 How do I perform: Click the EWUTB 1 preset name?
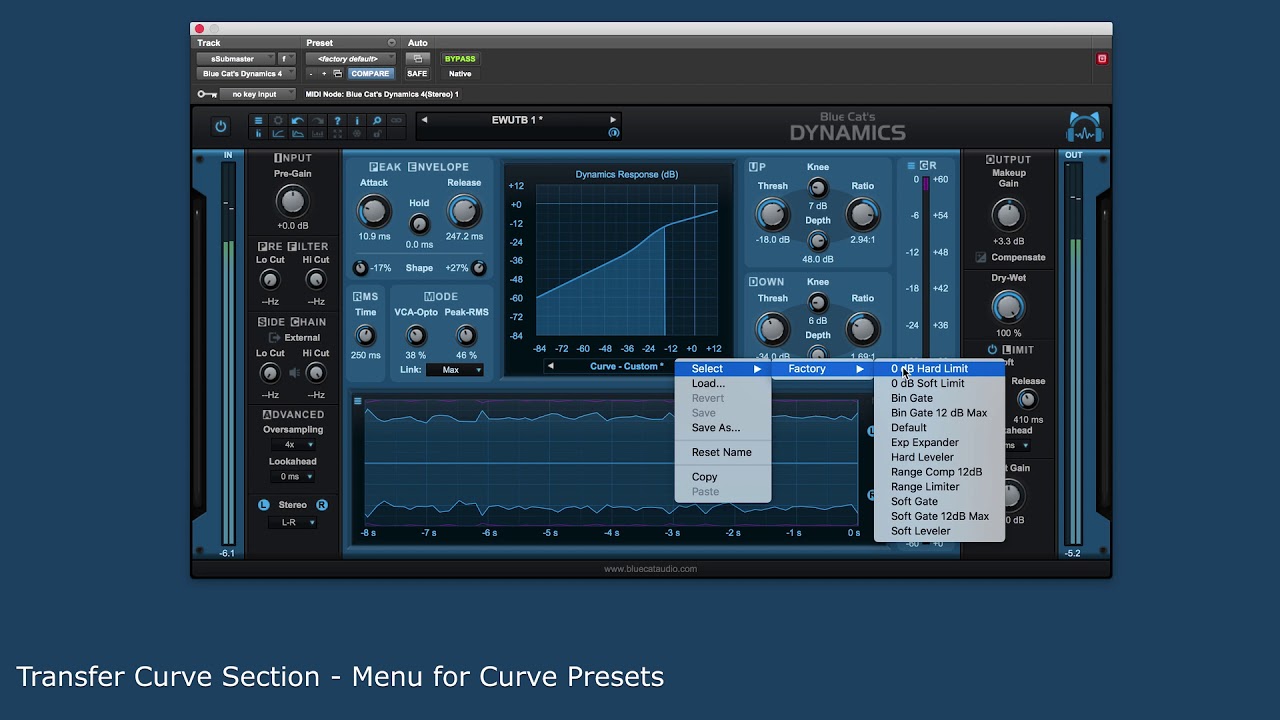click(517, 120)
